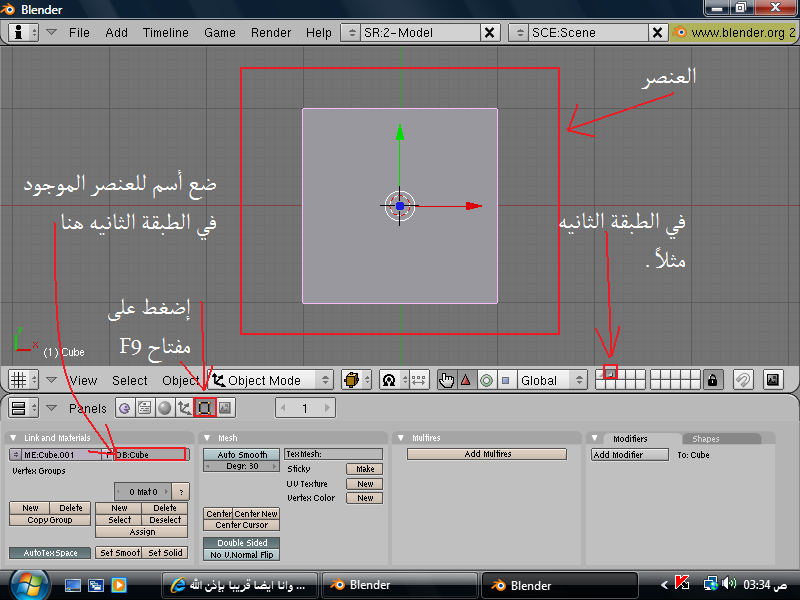Switch to the Shading context sphere icon
Image resolution: width=800 pixels, height=600 pixels.
tap(164, 408)
